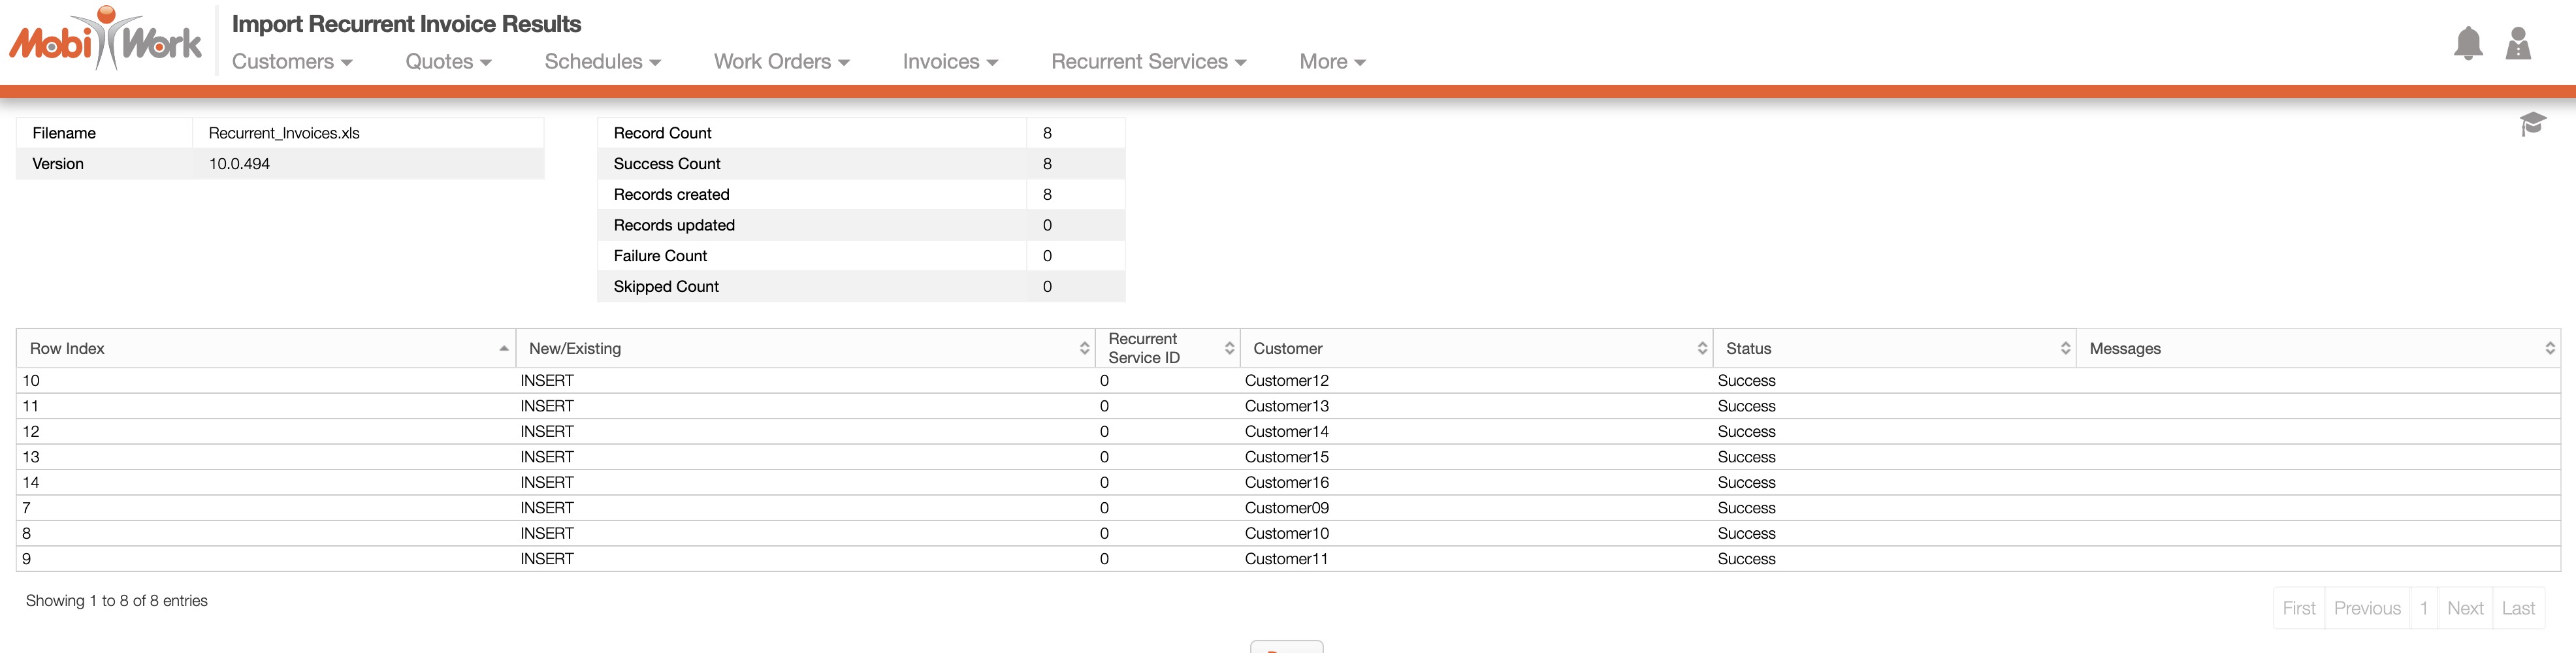This screenshot has height=653, width=2576.
Task: Sort by Row Index column arrow
Action: coord(503,348)
